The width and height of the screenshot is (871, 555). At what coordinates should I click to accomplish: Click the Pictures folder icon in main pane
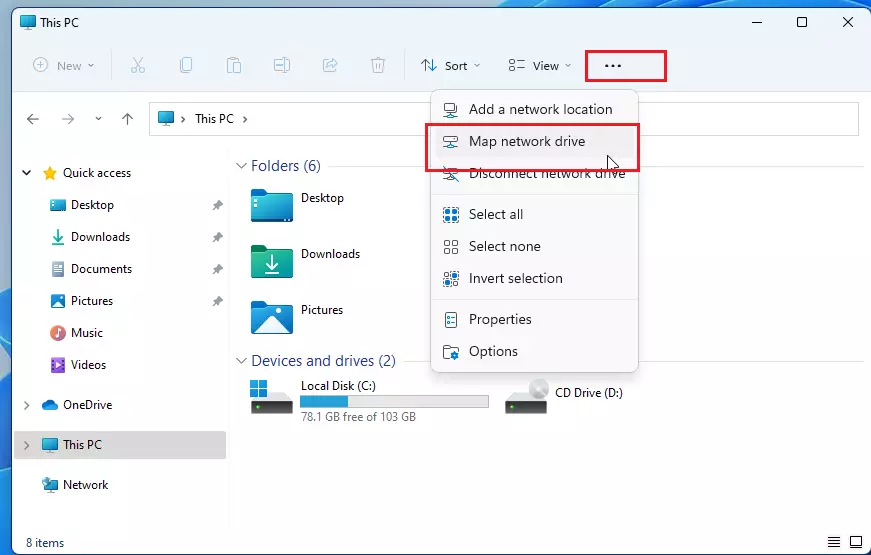[x=272, y=317]
